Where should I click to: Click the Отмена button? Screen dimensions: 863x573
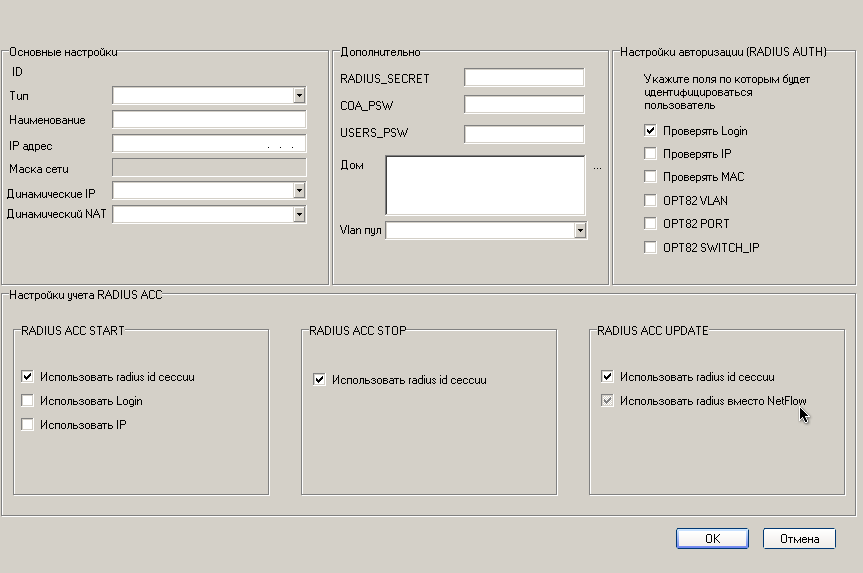tap(799, 538)
